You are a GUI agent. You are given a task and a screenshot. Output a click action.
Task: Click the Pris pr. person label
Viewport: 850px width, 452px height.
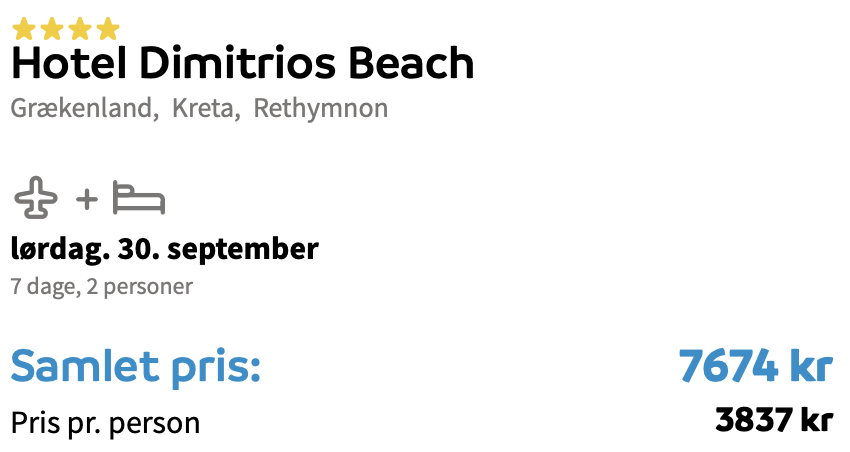pyautogui.click(x=105, y=423)
